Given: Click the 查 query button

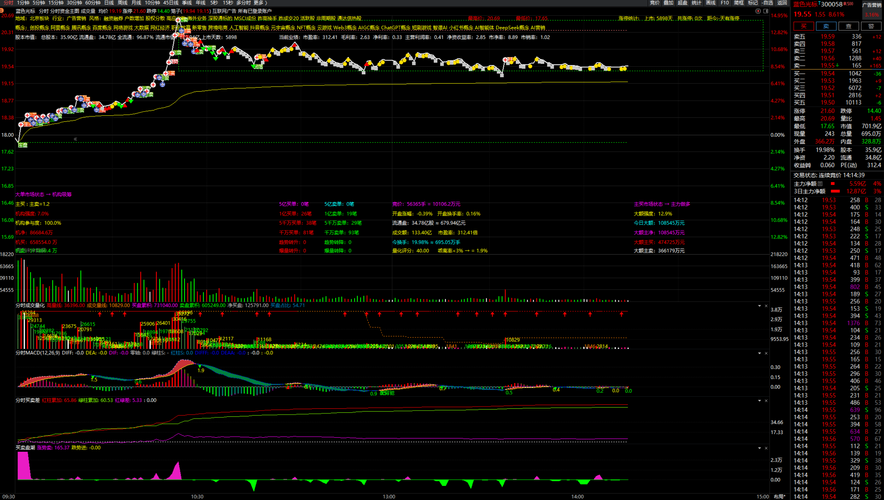Looking at the screenshot, I should point(849,26).
